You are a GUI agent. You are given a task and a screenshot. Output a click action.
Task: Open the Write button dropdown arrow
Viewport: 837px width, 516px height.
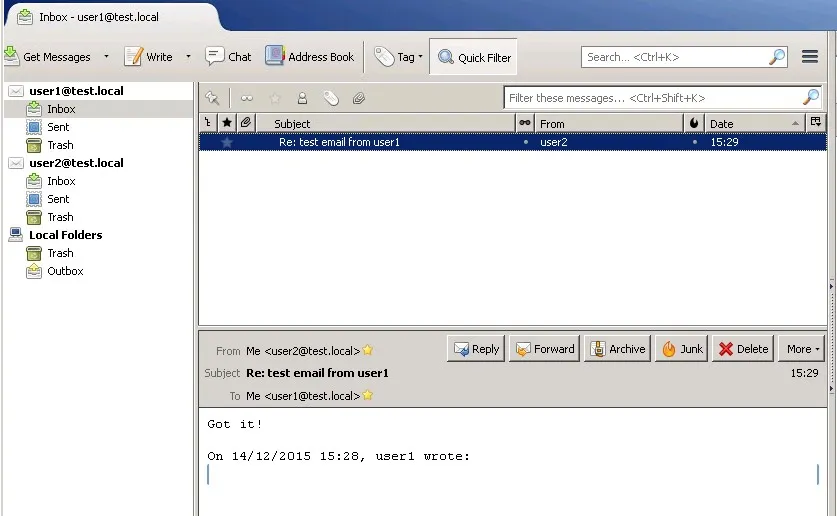[x=188, y=57]
